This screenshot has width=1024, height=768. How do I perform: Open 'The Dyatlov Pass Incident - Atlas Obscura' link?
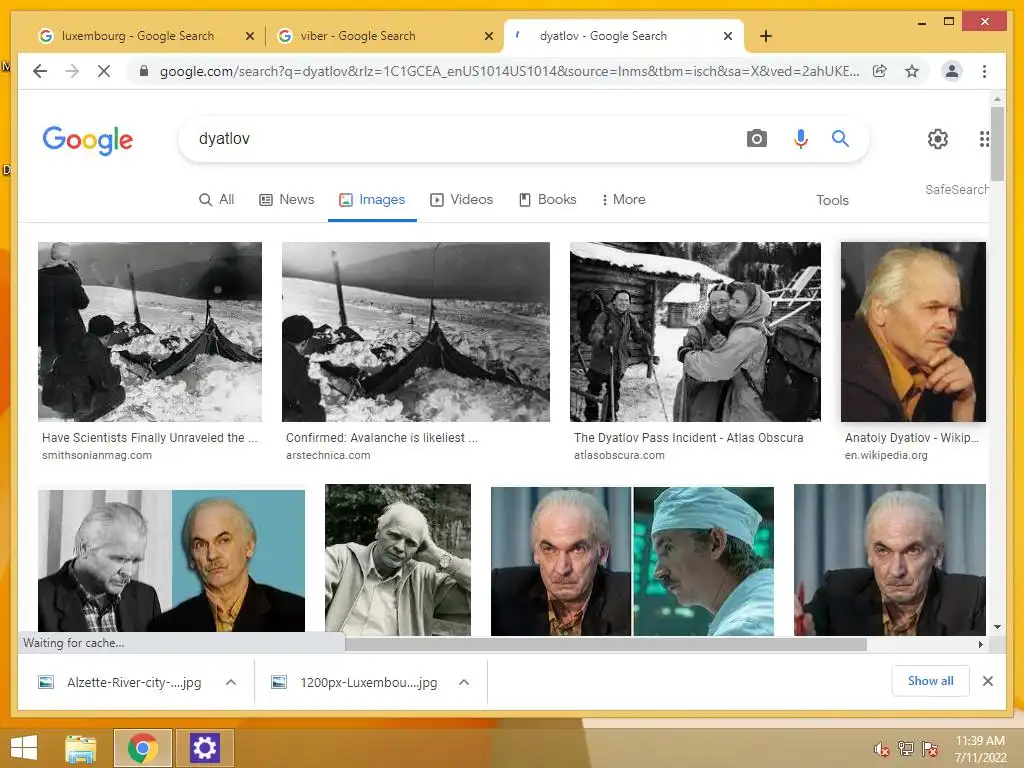(x=688, y=438)
